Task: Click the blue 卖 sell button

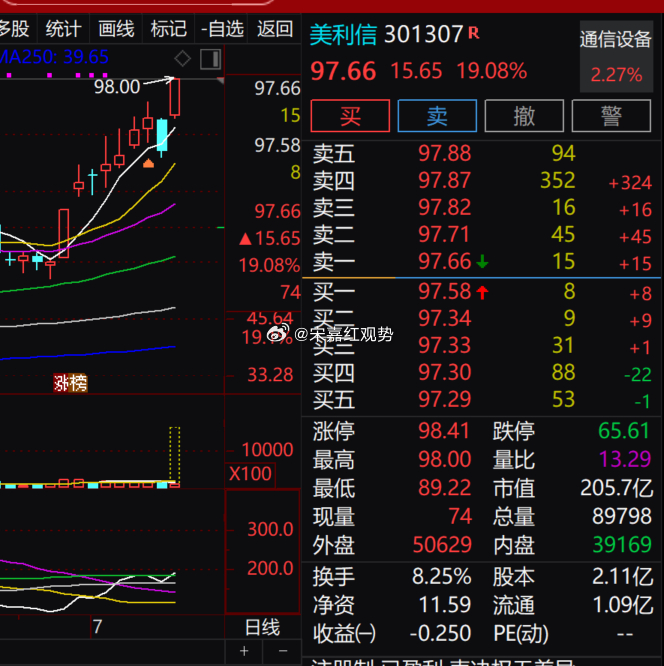Action: (437, 116)
